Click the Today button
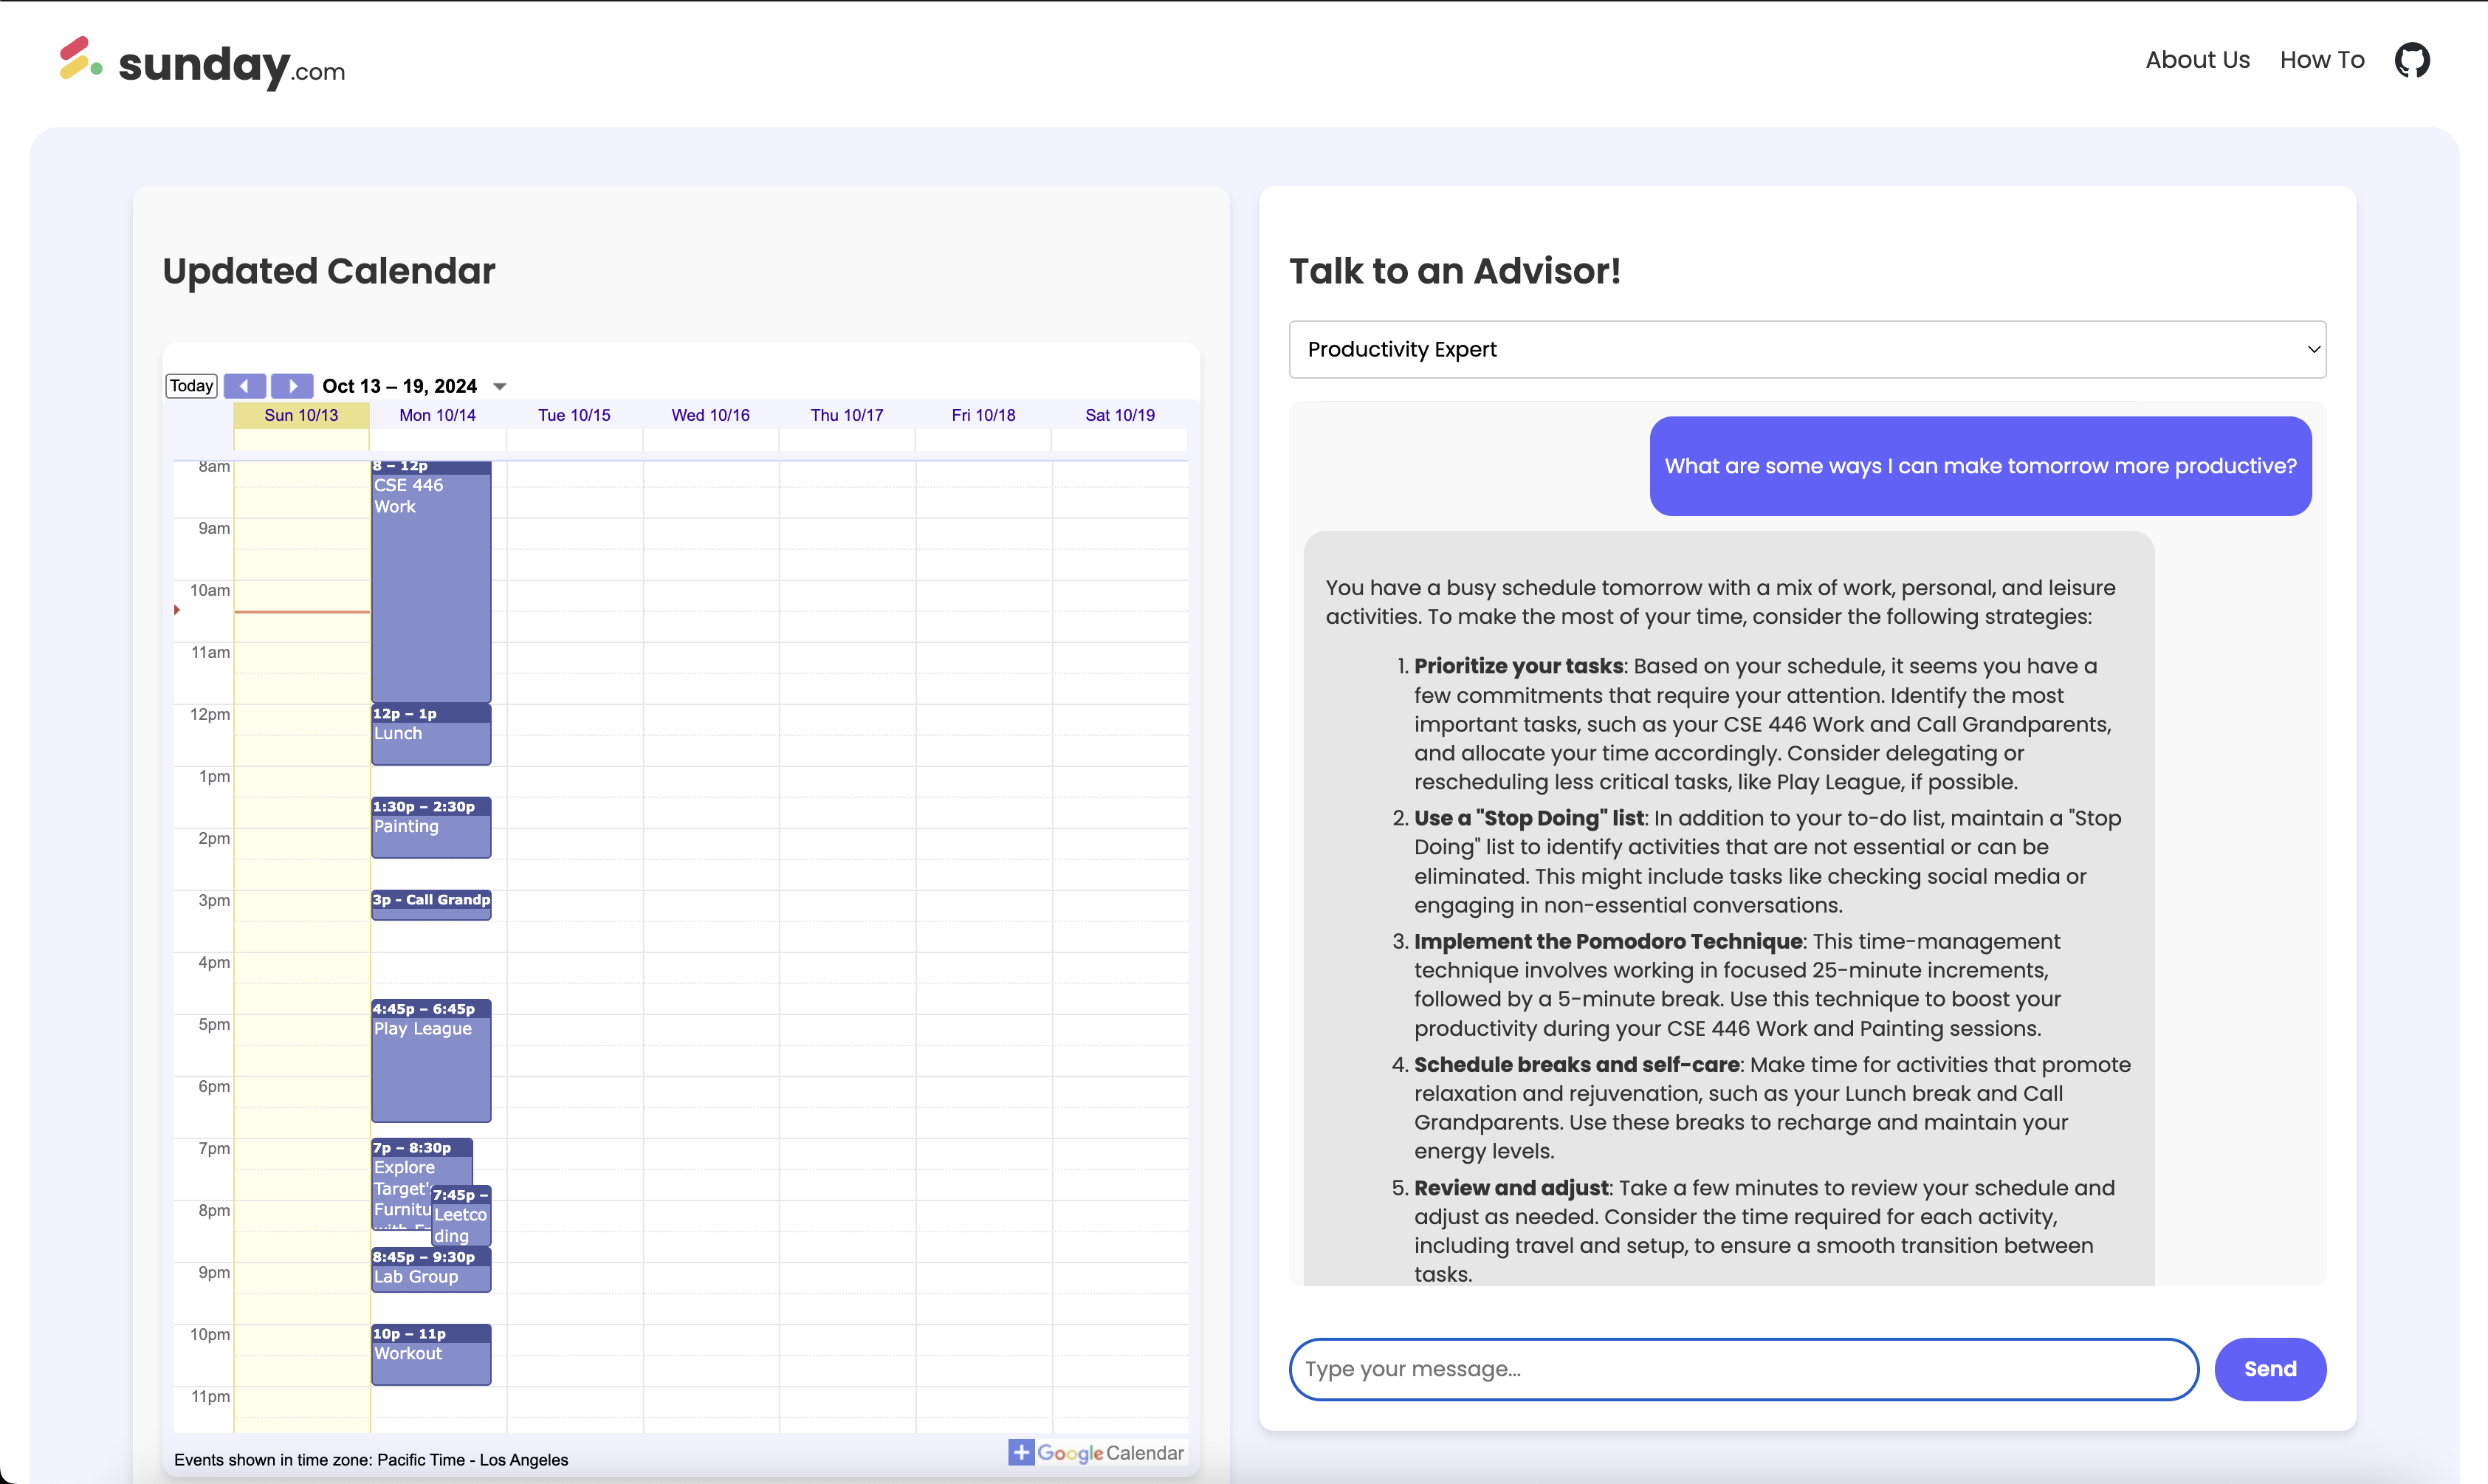The width and height of the screenshot is (2488, 1484). [x=191, y=386]
